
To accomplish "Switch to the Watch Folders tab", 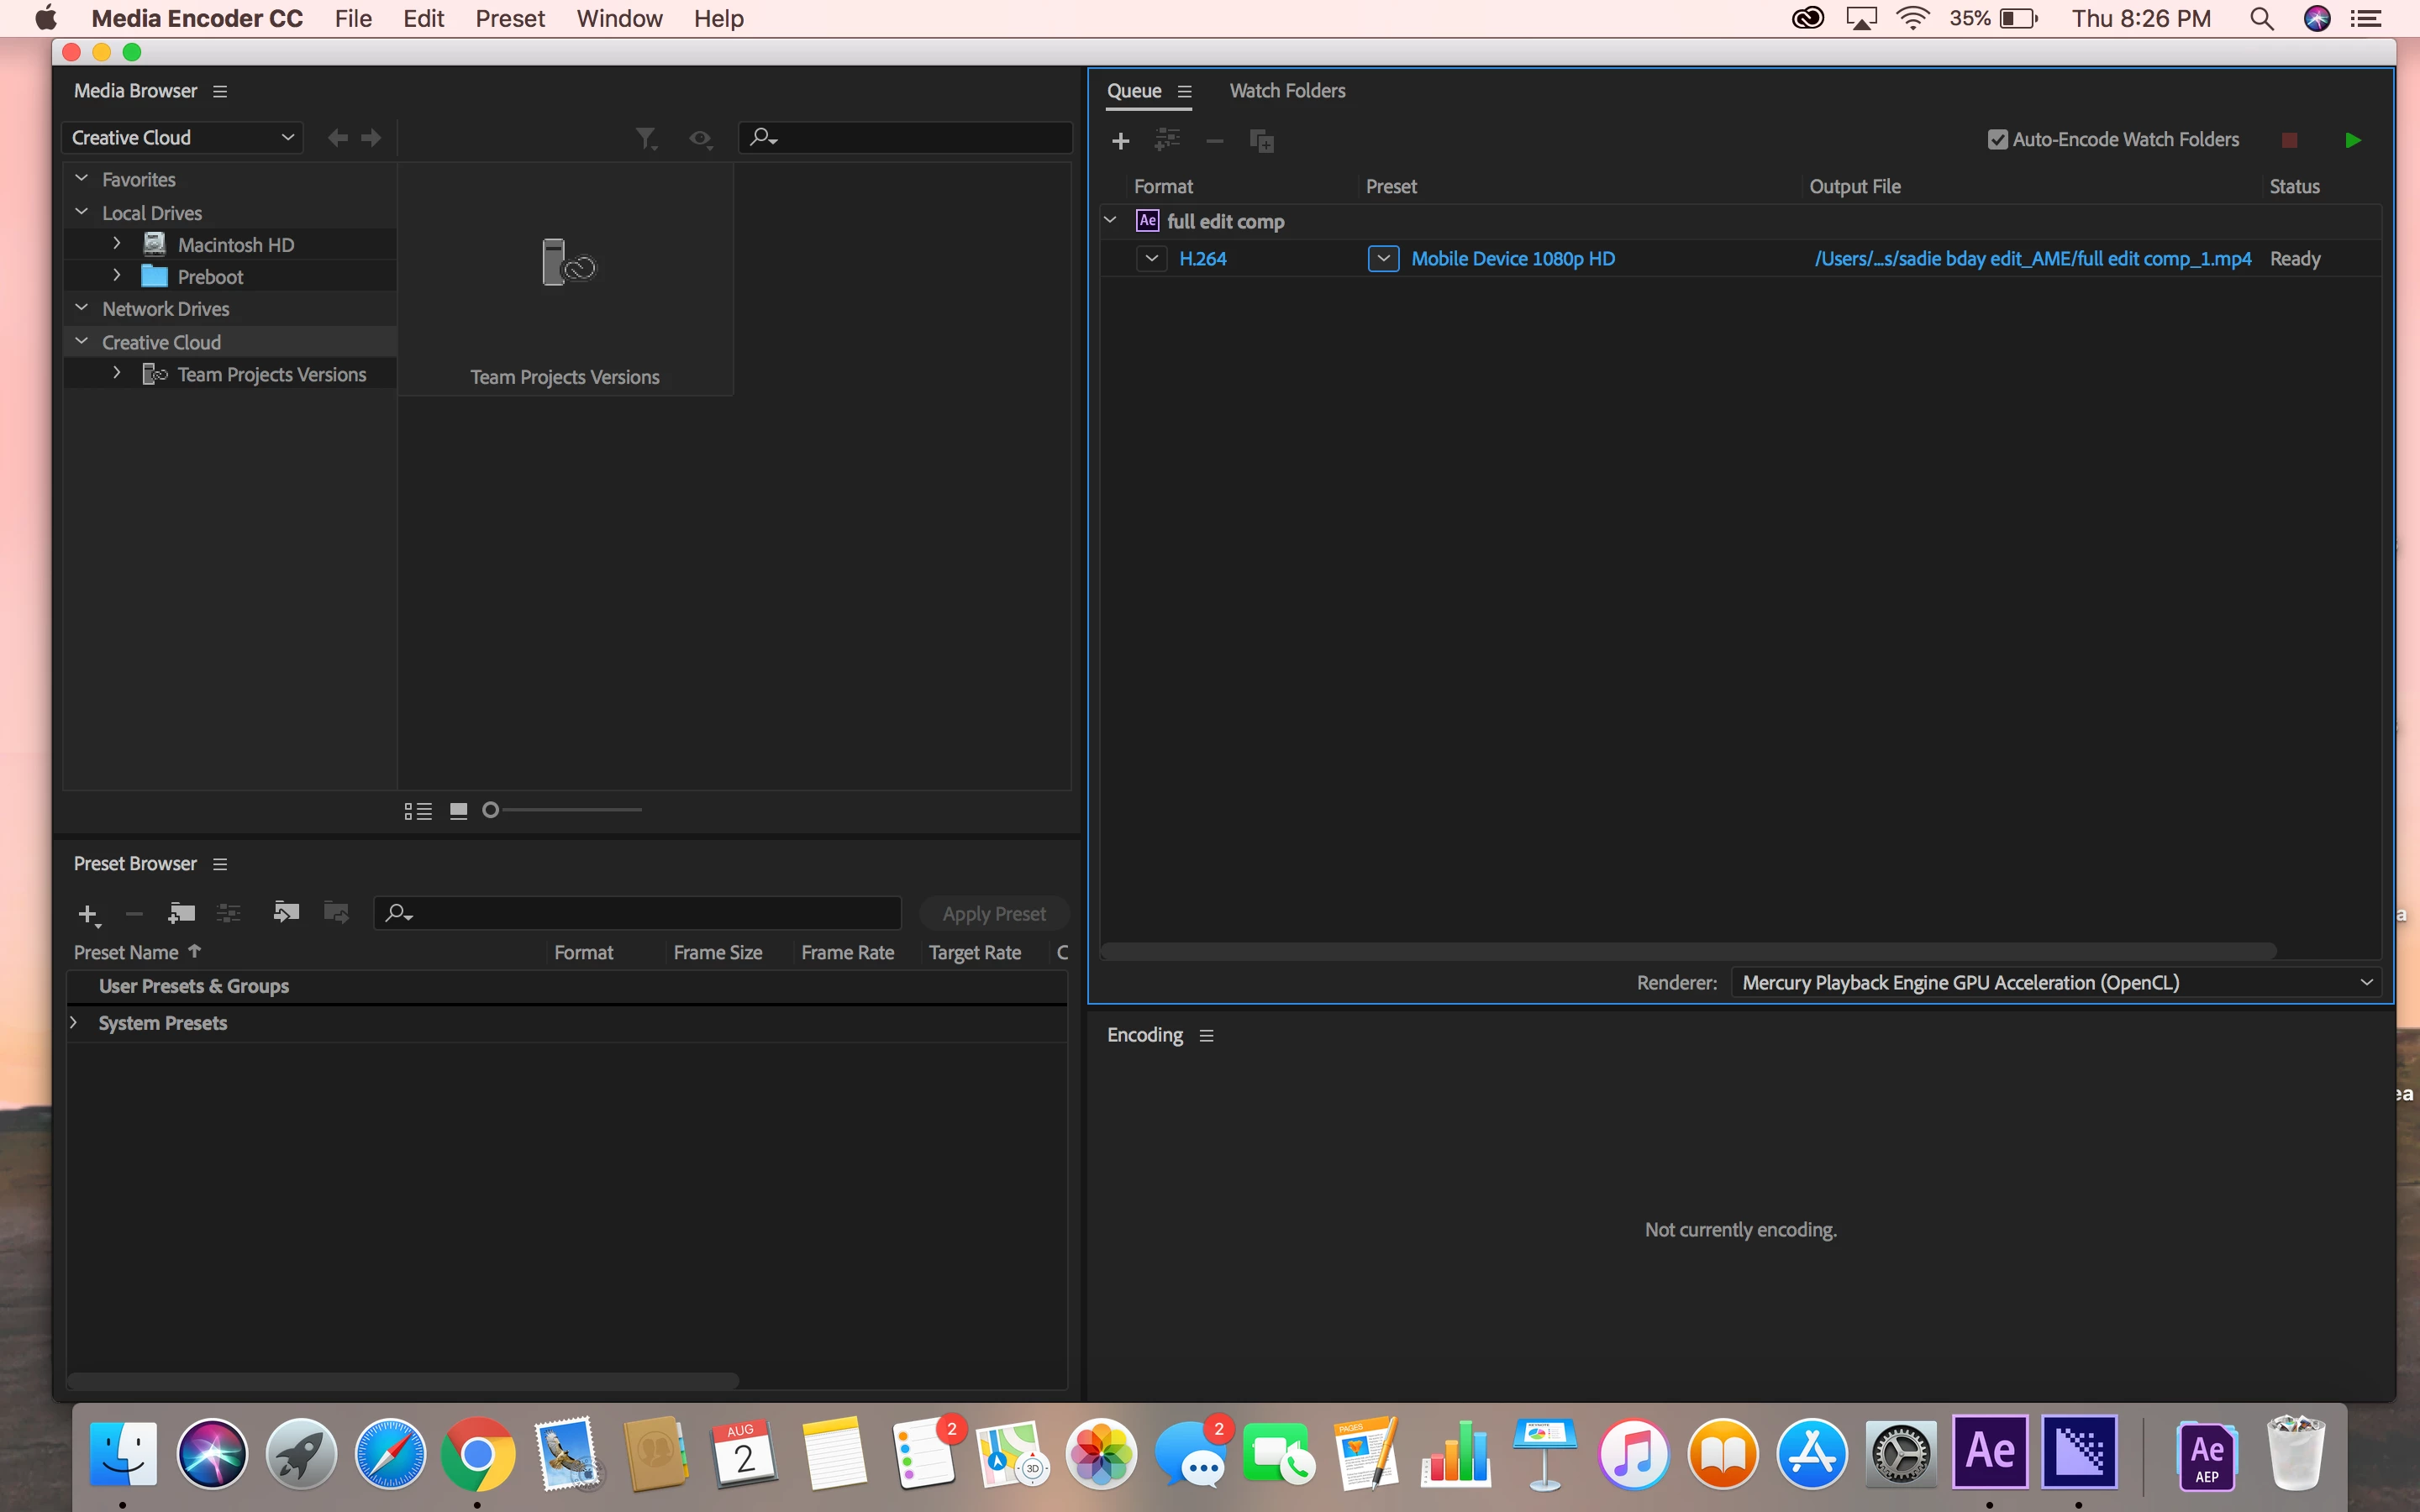I will point(1287,91).
